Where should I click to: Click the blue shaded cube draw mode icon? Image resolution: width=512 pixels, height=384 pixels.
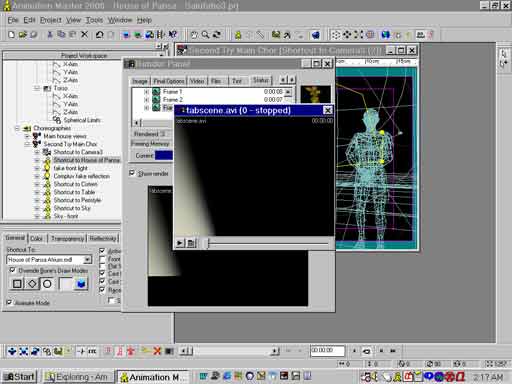[x=81, y=284]
